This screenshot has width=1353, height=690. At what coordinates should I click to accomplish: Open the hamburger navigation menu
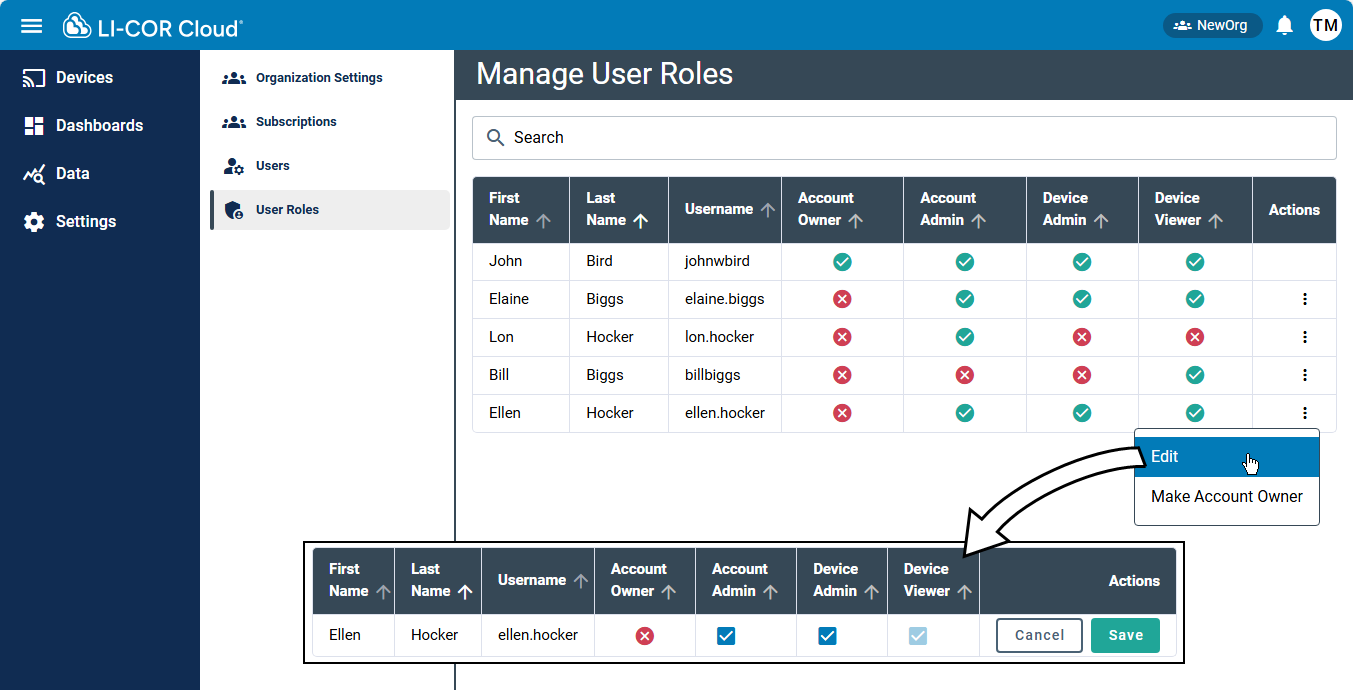[x=31, y=25]
